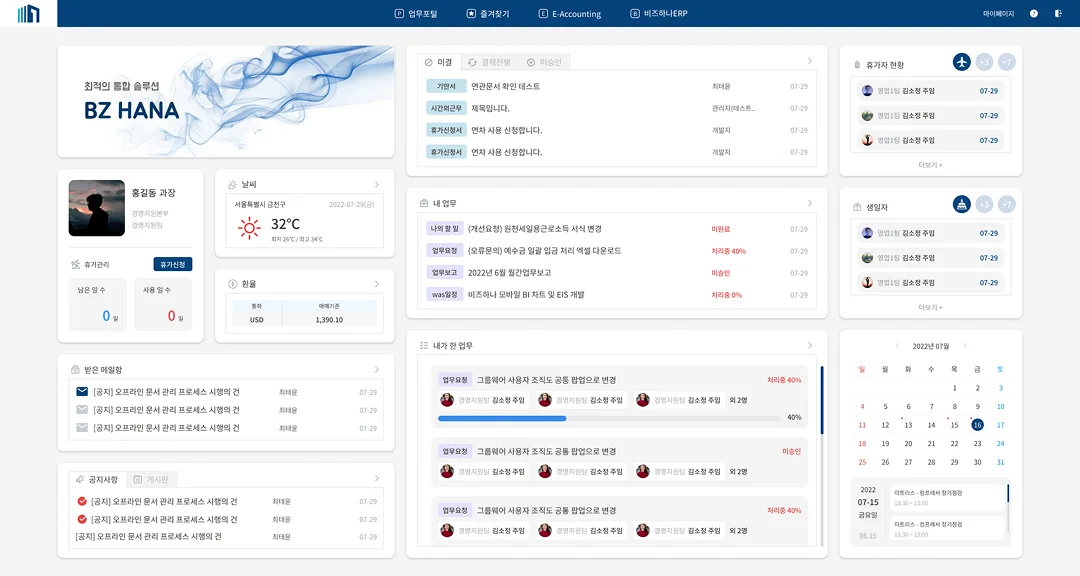
Task: Click the calendar schedule list scrollbar
Action: 1008,493
